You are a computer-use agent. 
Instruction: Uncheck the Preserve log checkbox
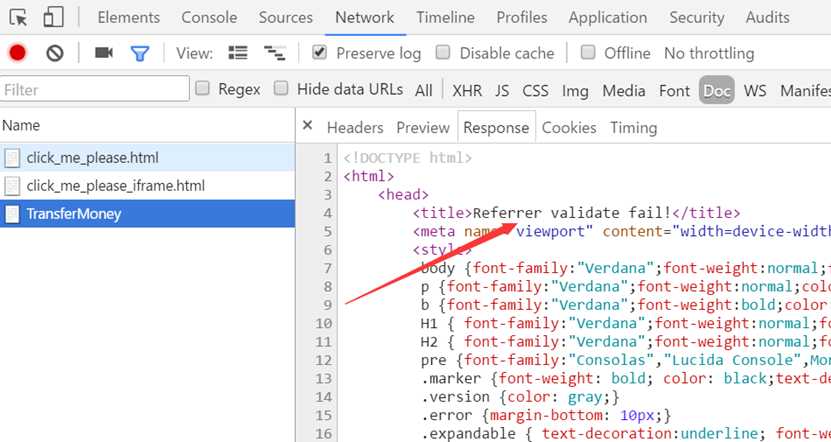[x=319, y=52]
